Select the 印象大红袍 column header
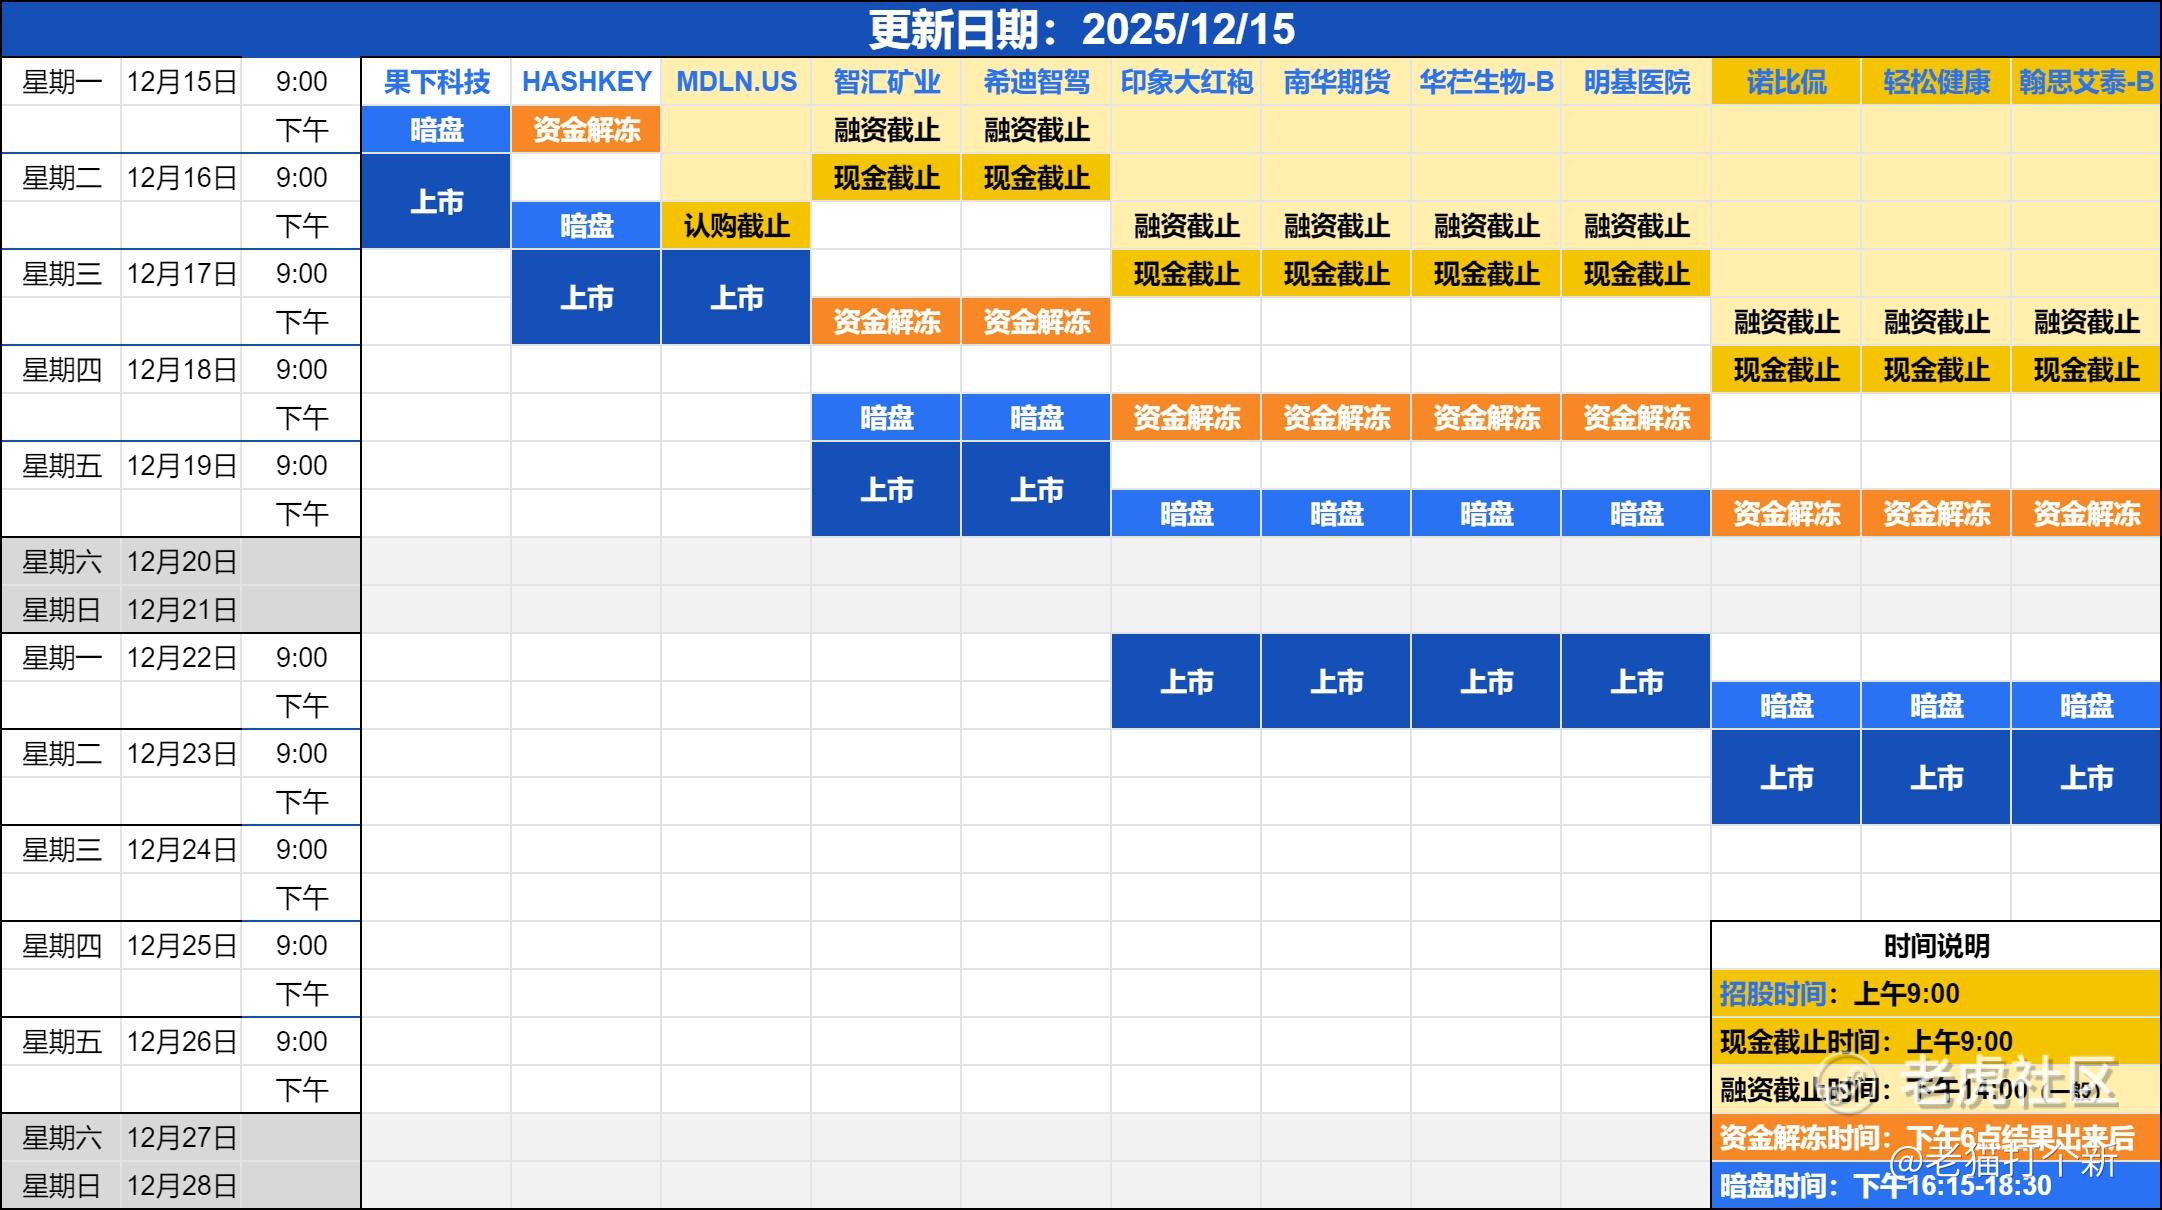Viewport: 2162px width, 1210px height. [1186, 82]
